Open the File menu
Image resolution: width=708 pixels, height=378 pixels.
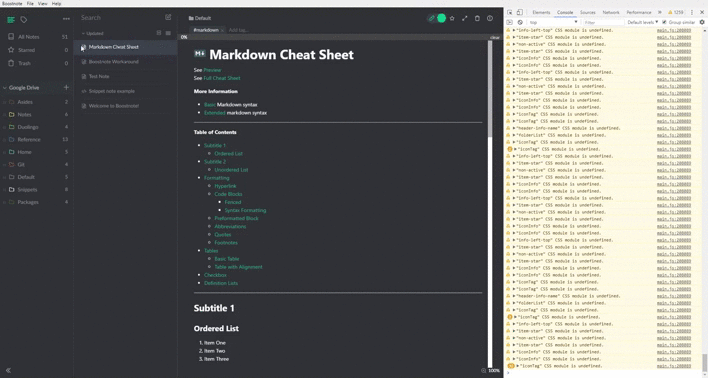coord(30,3)
